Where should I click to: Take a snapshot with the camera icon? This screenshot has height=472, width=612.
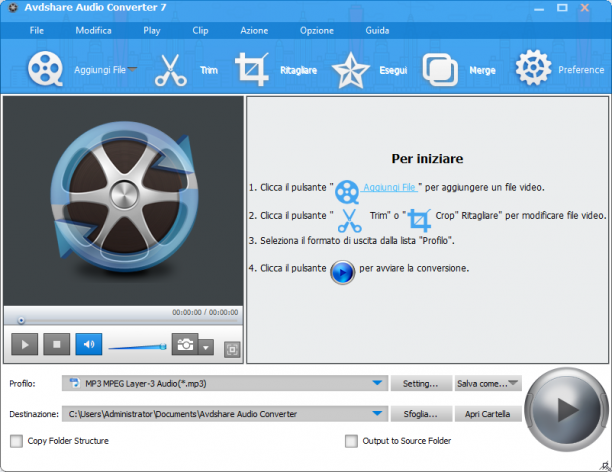click(x=185, y=344)
